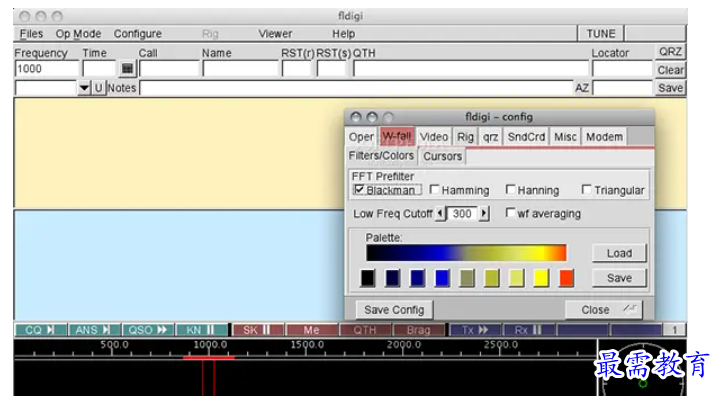Click the KN macro button
The width and height of the screenshot is (718, 396).
click(201, 330)
